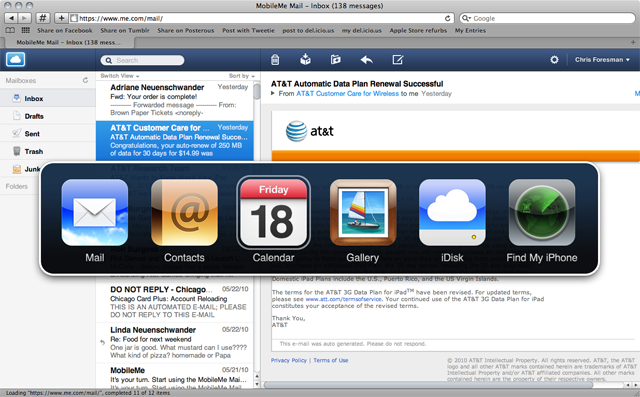
Task: Select the Sent mailbox
Action: [48, 133]
